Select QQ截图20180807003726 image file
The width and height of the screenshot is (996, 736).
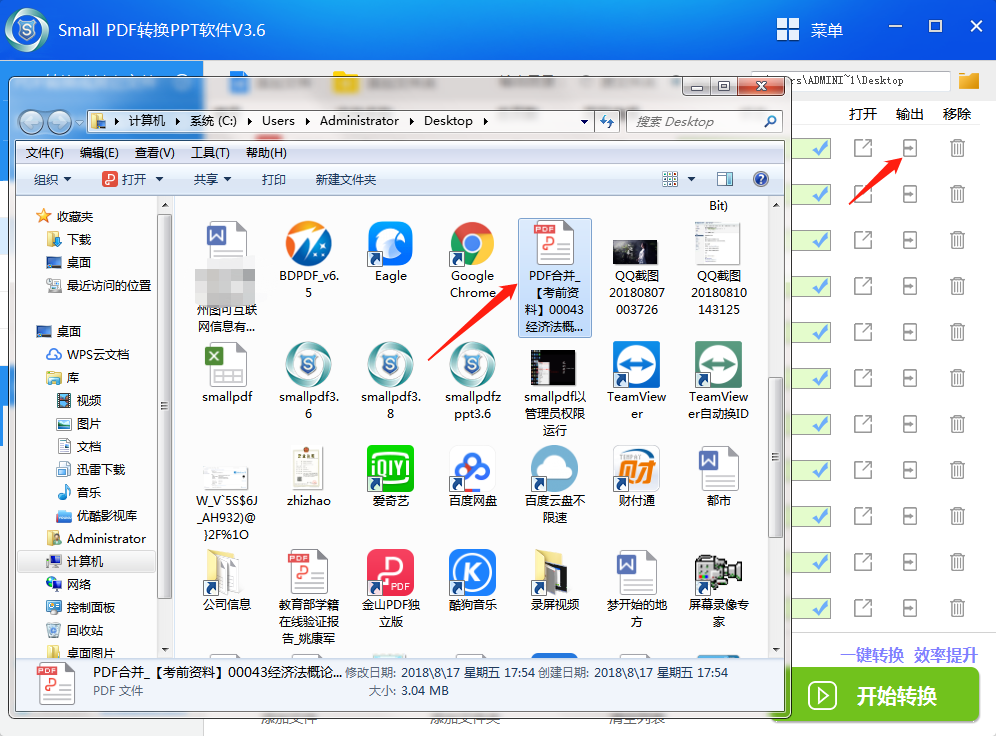point(636,276)
